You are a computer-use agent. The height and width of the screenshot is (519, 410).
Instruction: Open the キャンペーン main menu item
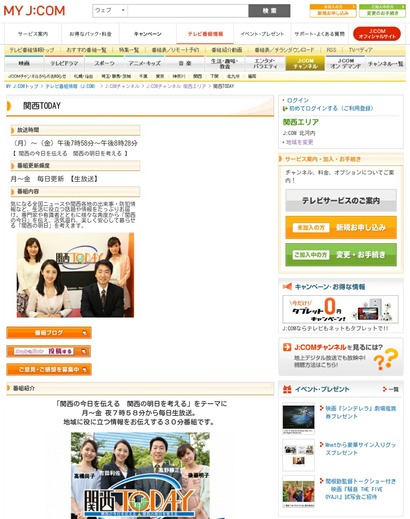coord(148,34)
